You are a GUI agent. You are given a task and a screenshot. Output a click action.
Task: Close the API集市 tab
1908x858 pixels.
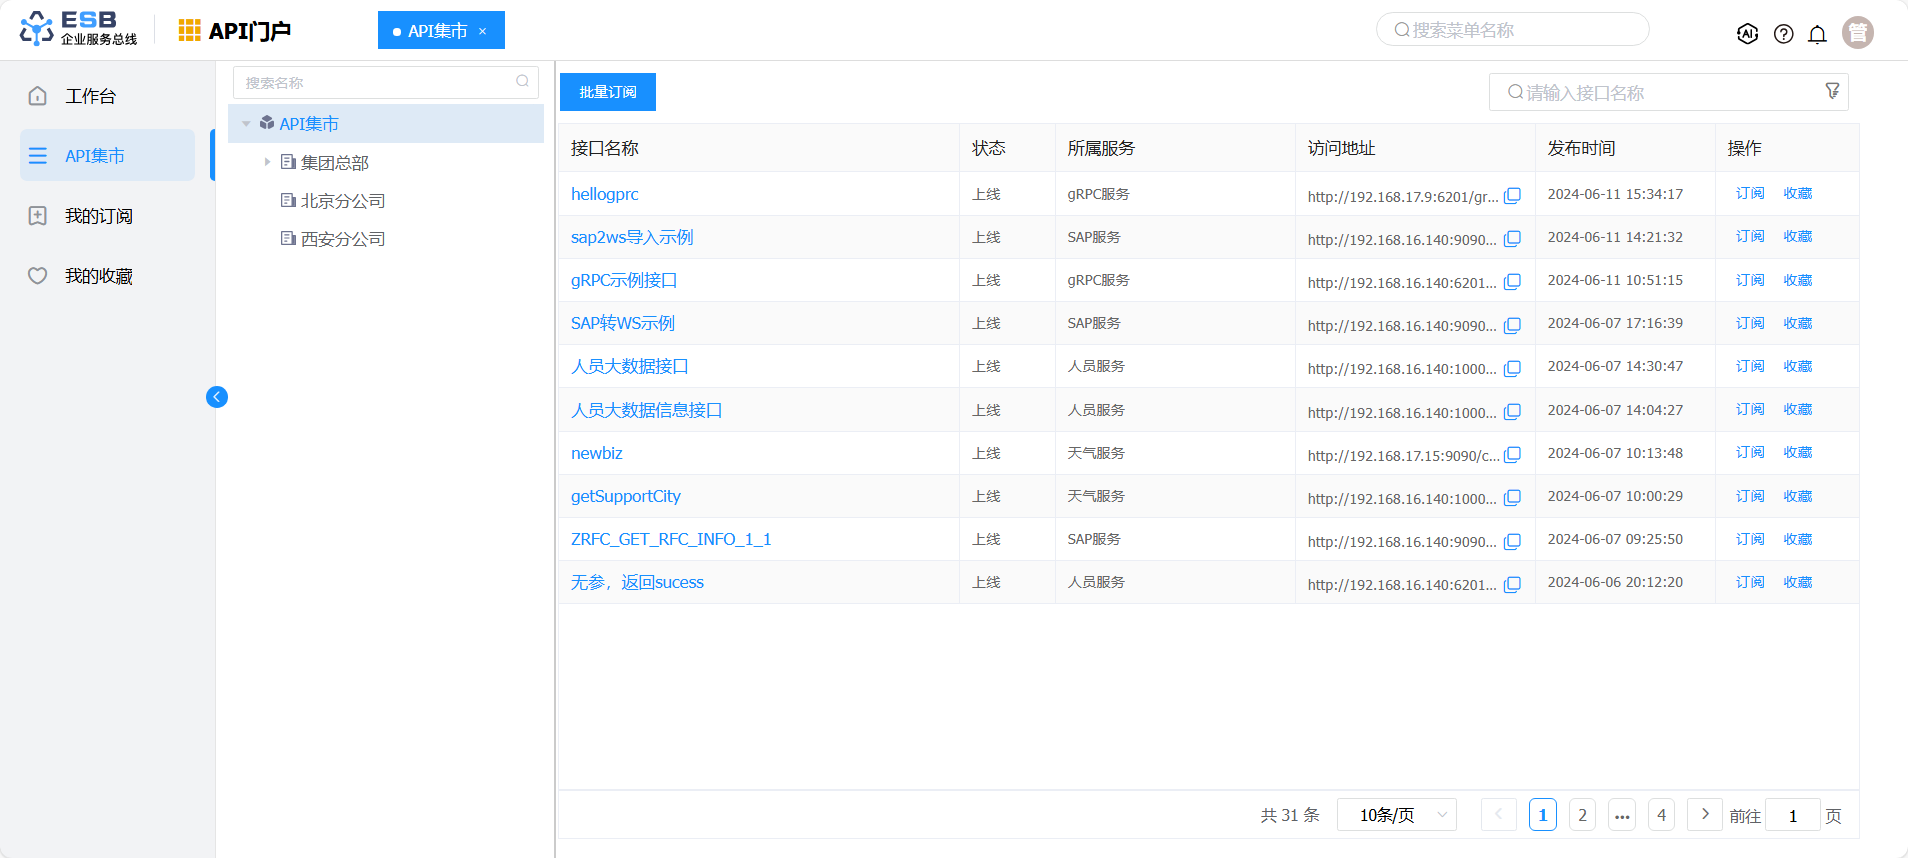[x=483, y=31]
